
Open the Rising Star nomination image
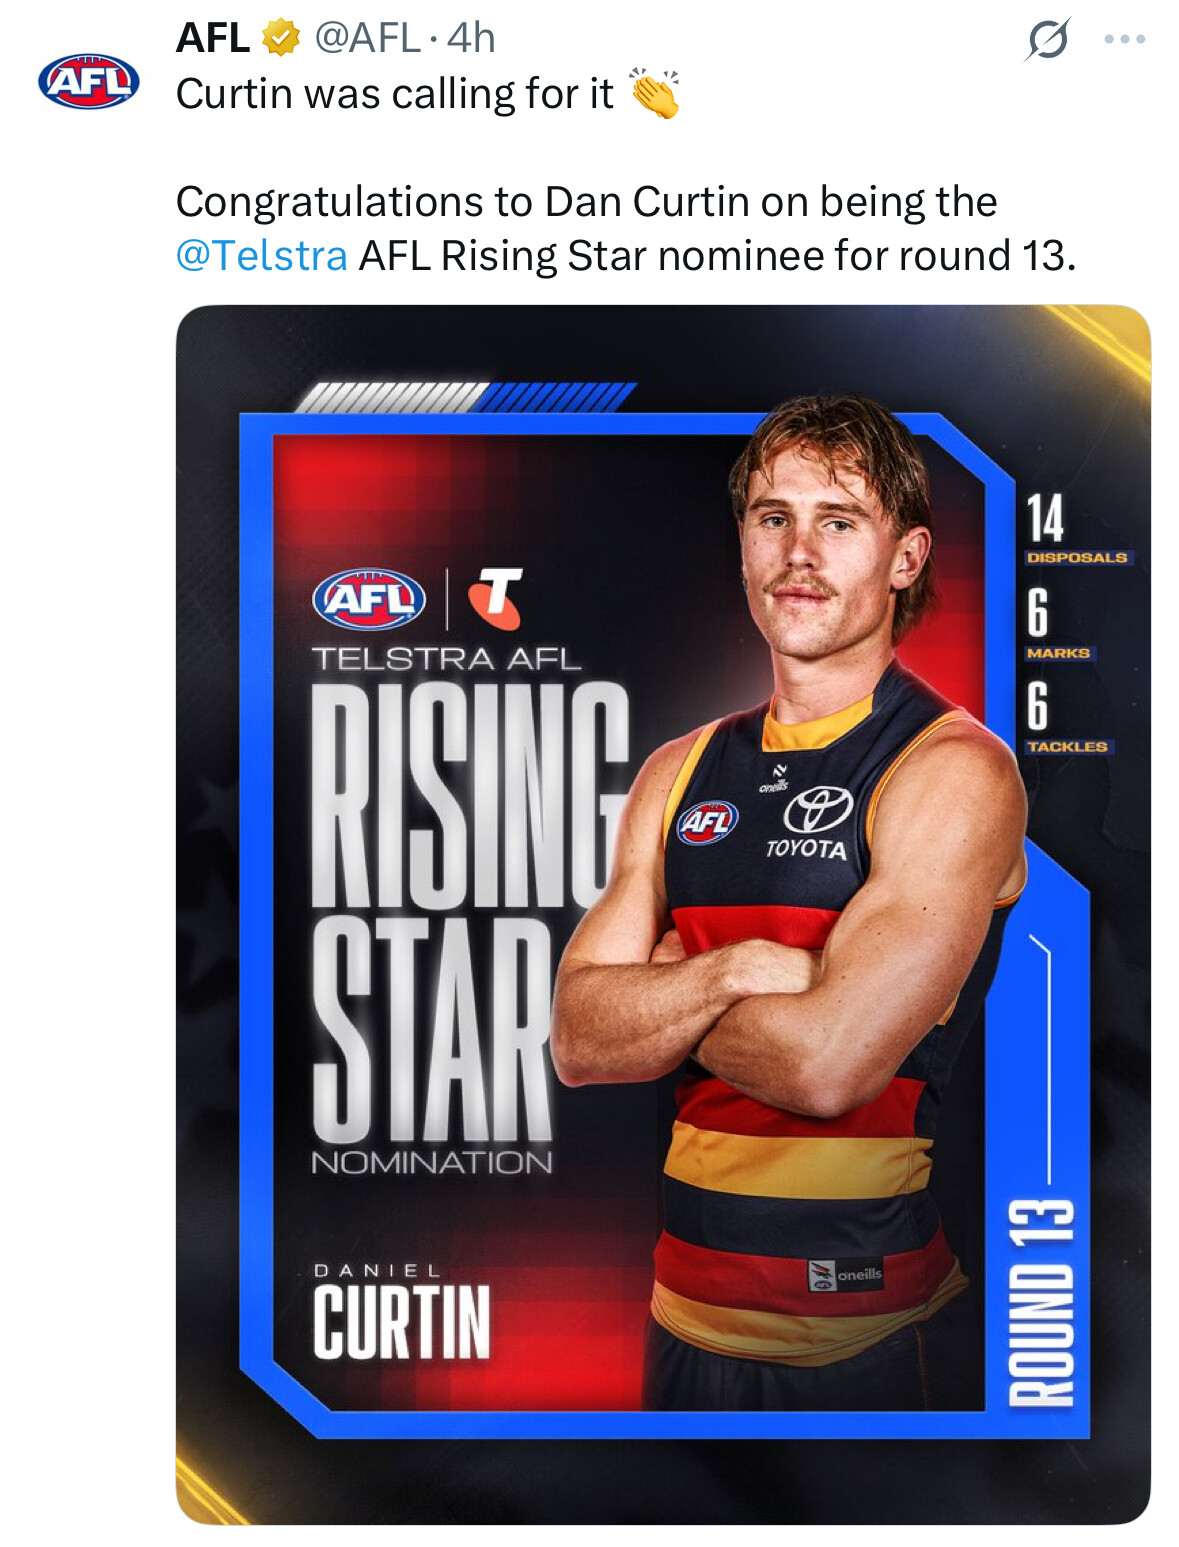(x=663, y=914)
